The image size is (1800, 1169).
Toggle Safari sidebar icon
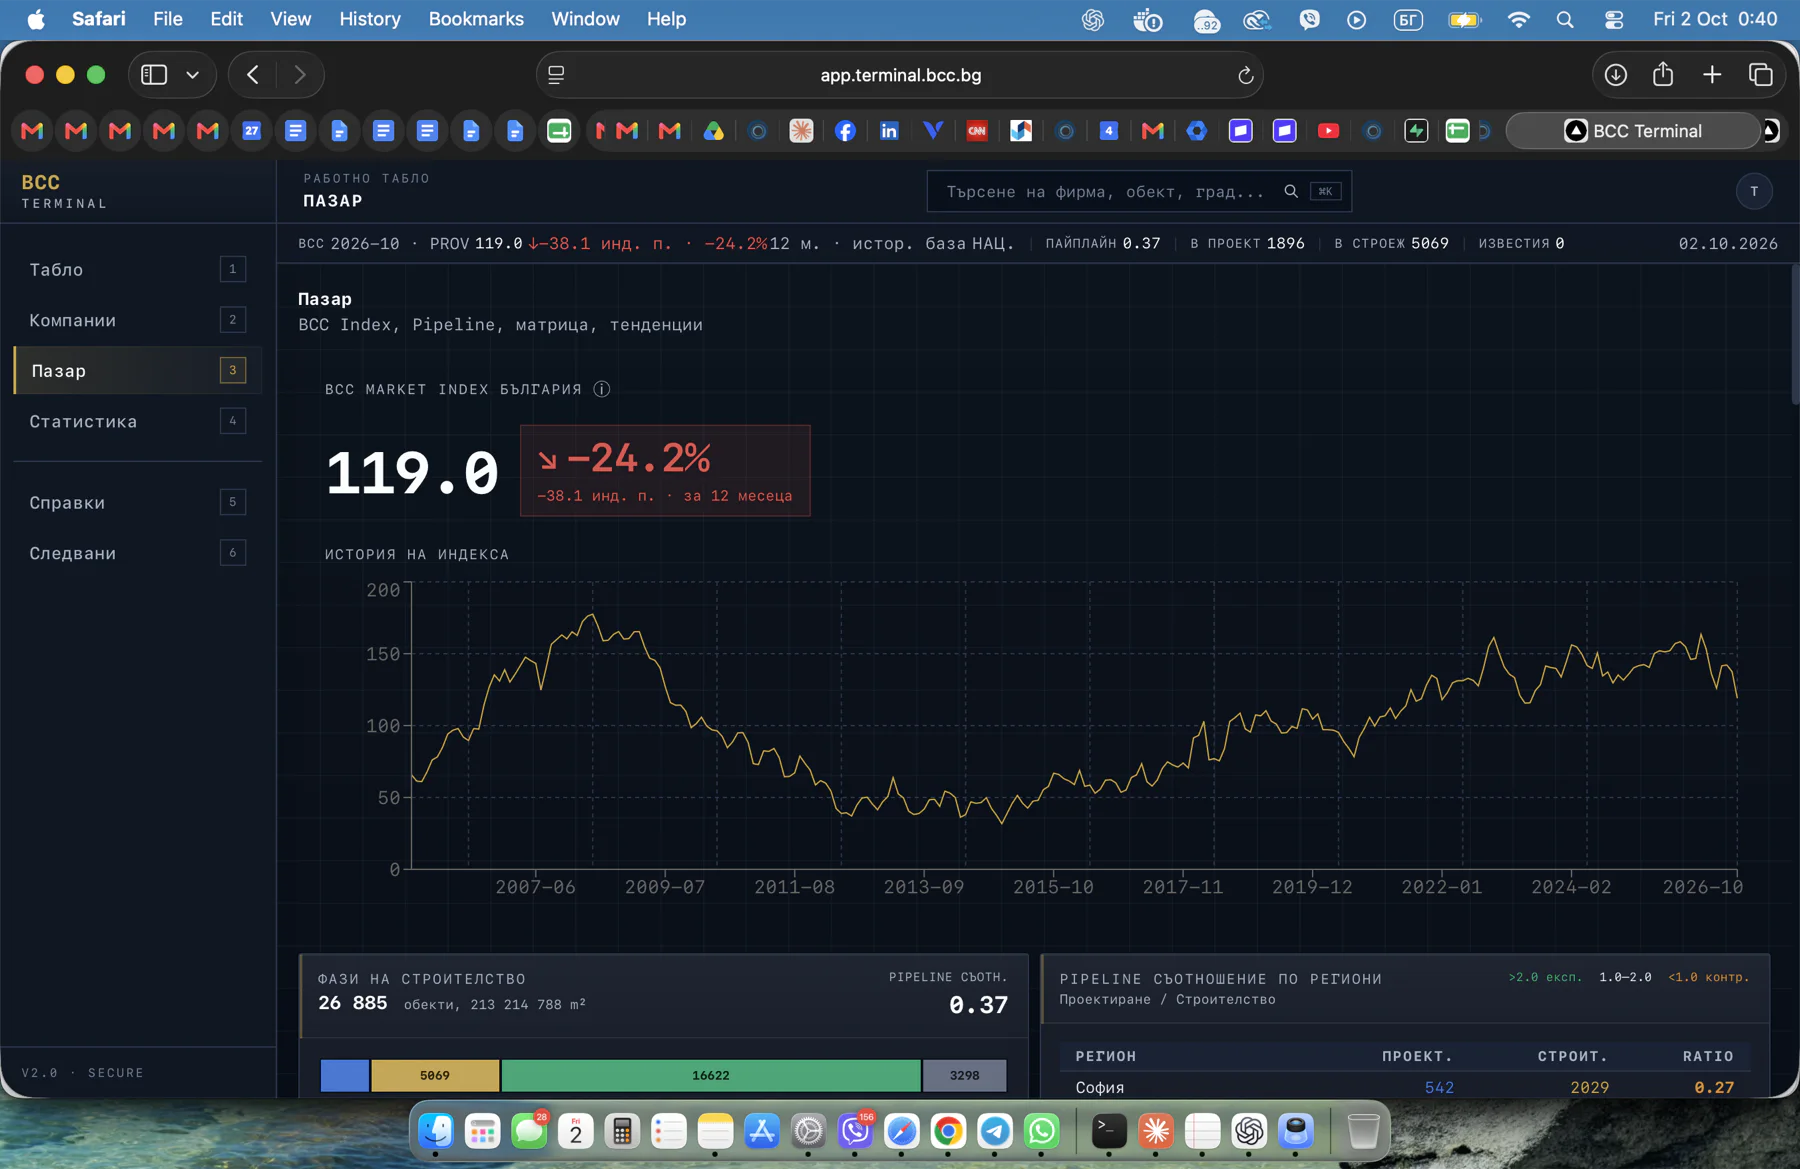coord(154,75)
